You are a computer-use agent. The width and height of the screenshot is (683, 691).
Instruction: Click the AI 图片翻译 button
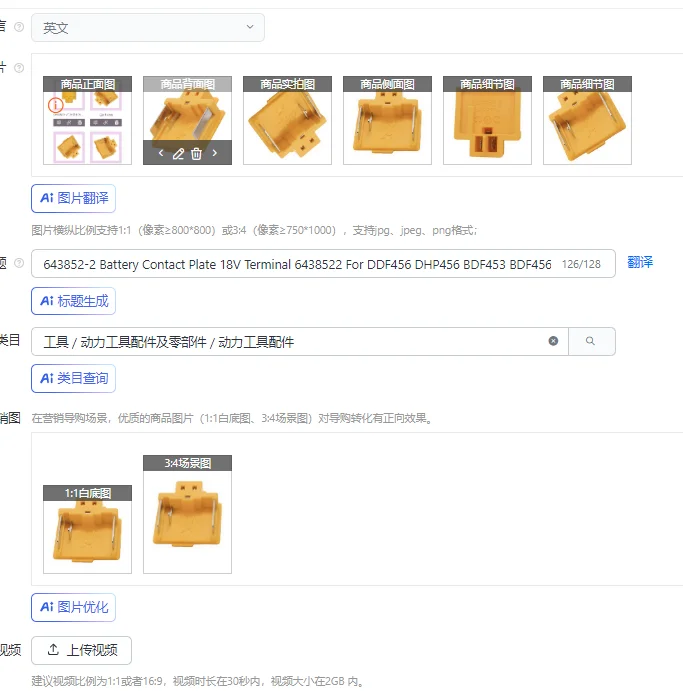pos(74,198)
